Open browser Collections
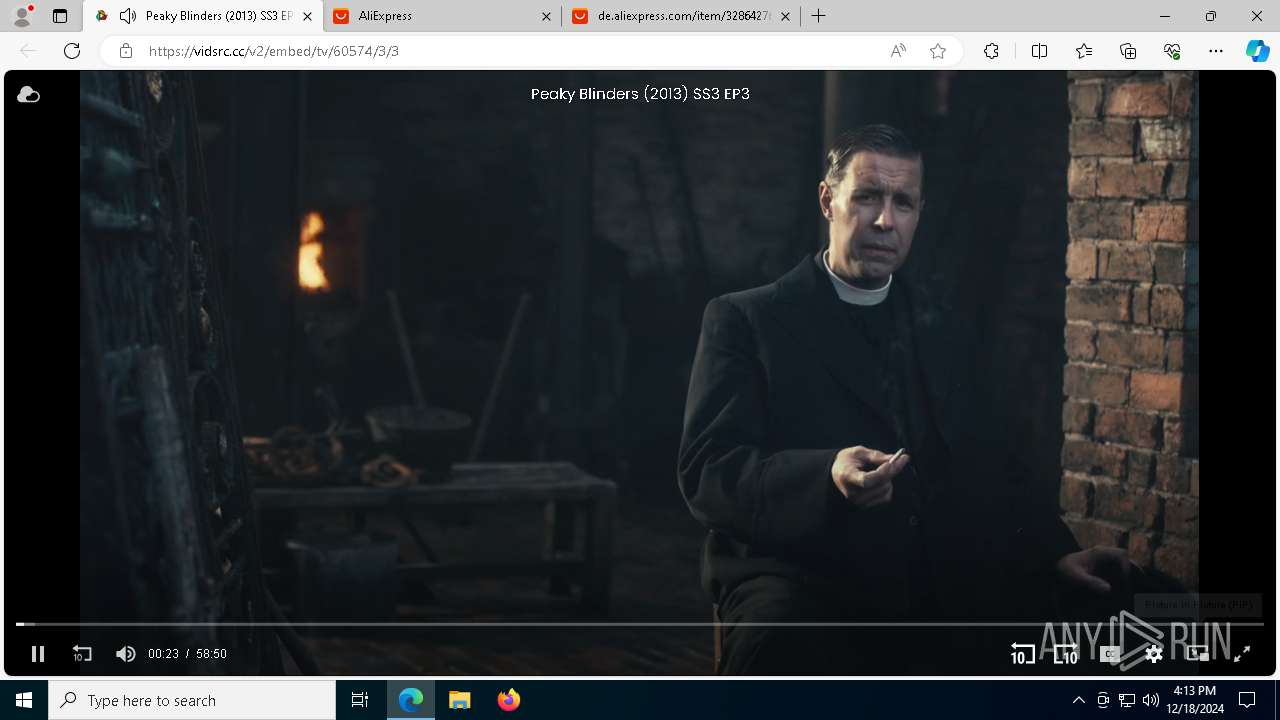Image resolution: width=1280 pixels, height=720 pixels. point(1128,51)
